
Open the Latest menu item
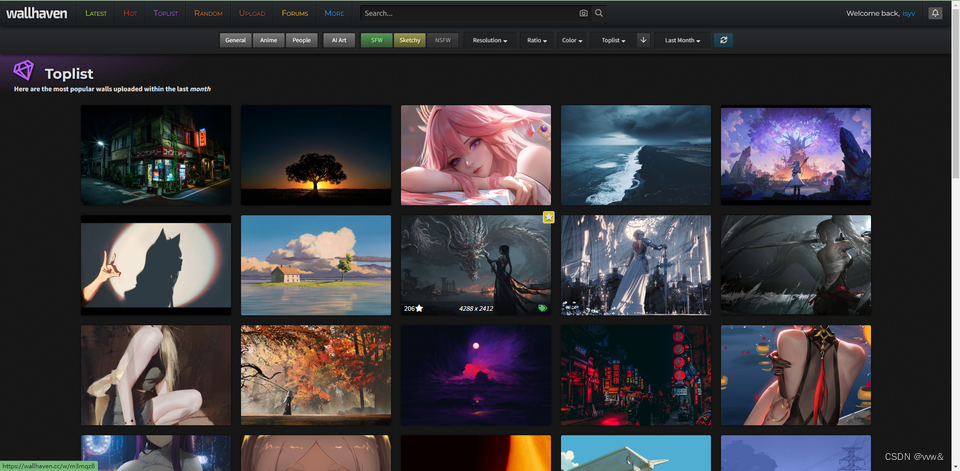pos(96,13)
